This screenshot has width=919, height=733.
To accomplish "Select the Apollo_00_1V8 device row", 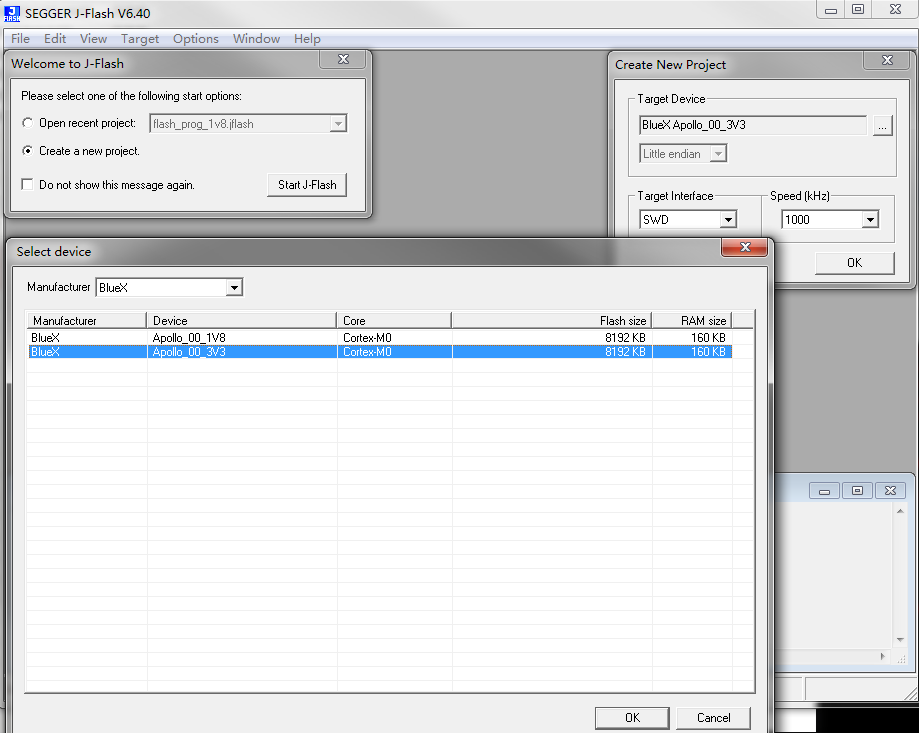I will 380,337.
